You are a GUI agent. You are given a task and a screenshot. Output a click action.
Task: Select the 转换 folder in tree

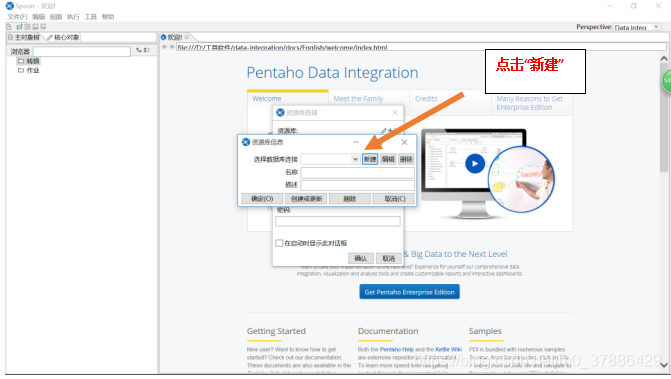[29, 61]
